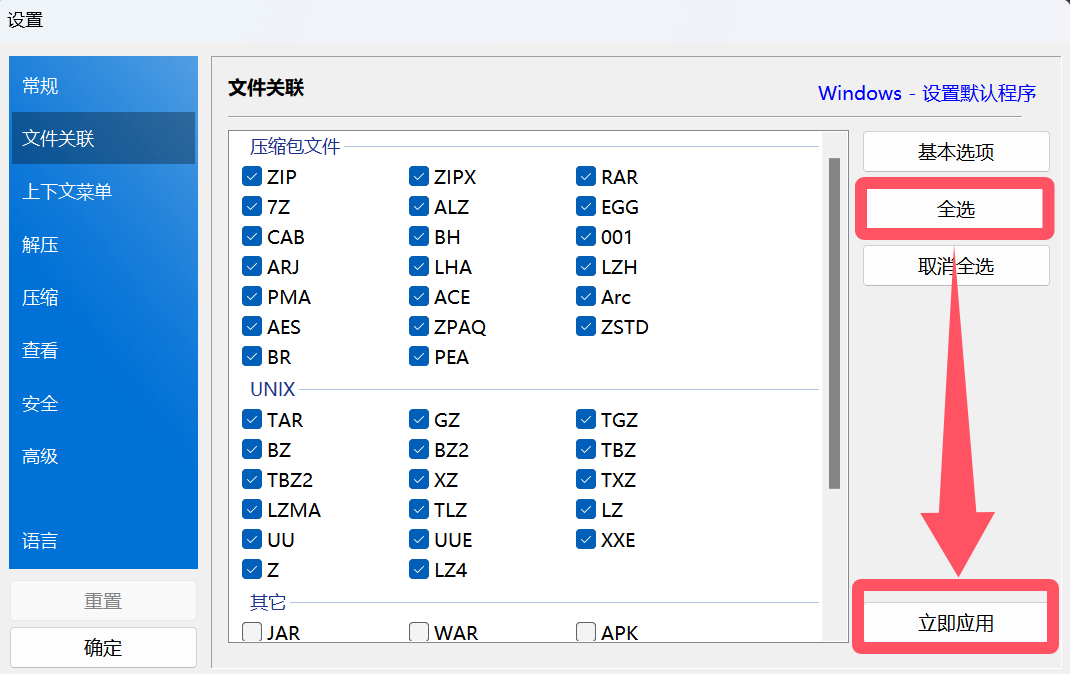Click the 全选 button
1070x674 pixels.
955,209
